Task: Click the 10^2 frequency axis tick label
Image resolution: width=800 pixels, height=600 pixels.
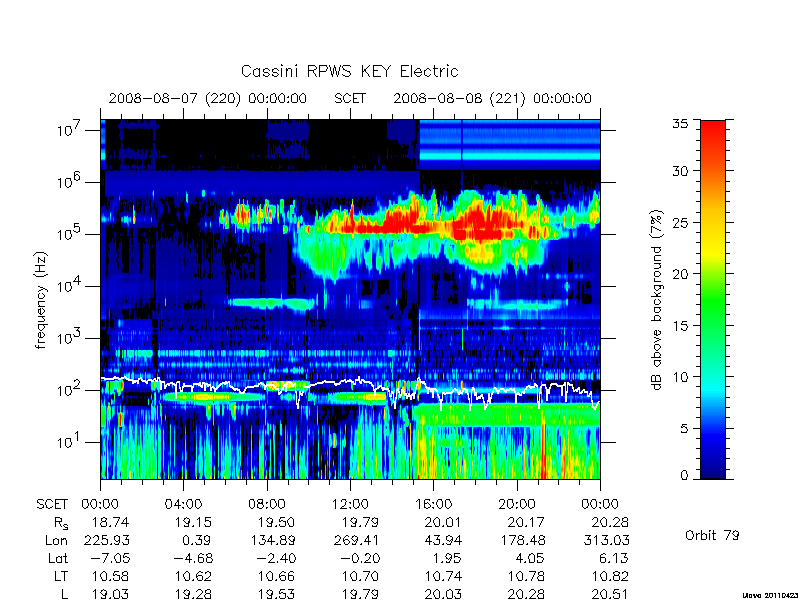Action: coord(70,389)
